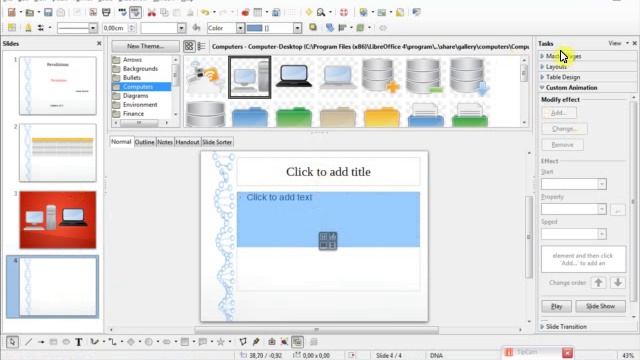This screenshot has height=360, width=640.
Task: Click the Print icon in toolbar
Action: coord(106,12)
